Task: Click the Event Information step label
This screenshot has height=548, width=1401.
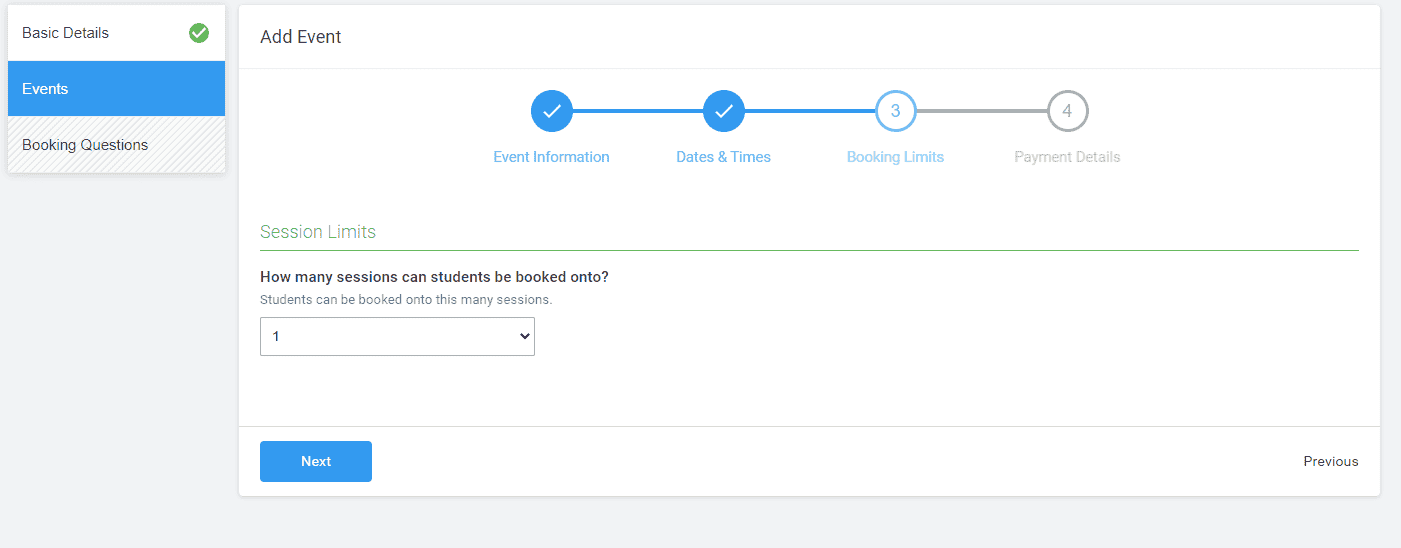Action: tap(551, 157)
